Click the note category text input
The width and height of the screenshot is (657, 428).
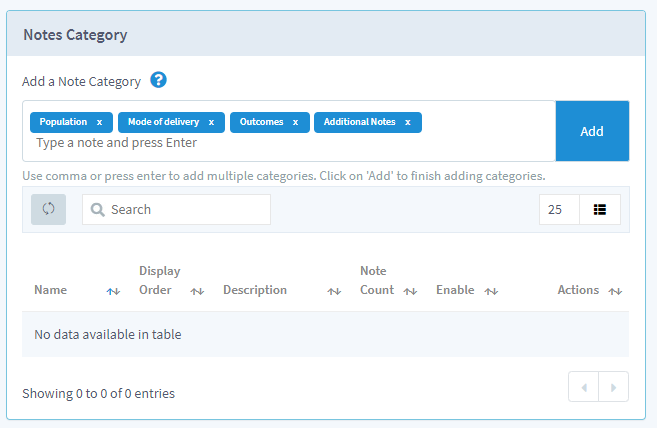[290, 143]
